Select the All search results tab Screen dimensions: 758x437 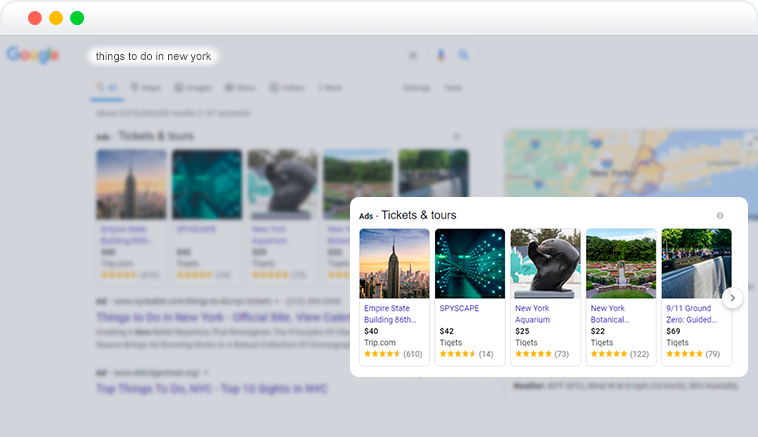[107, 88]
